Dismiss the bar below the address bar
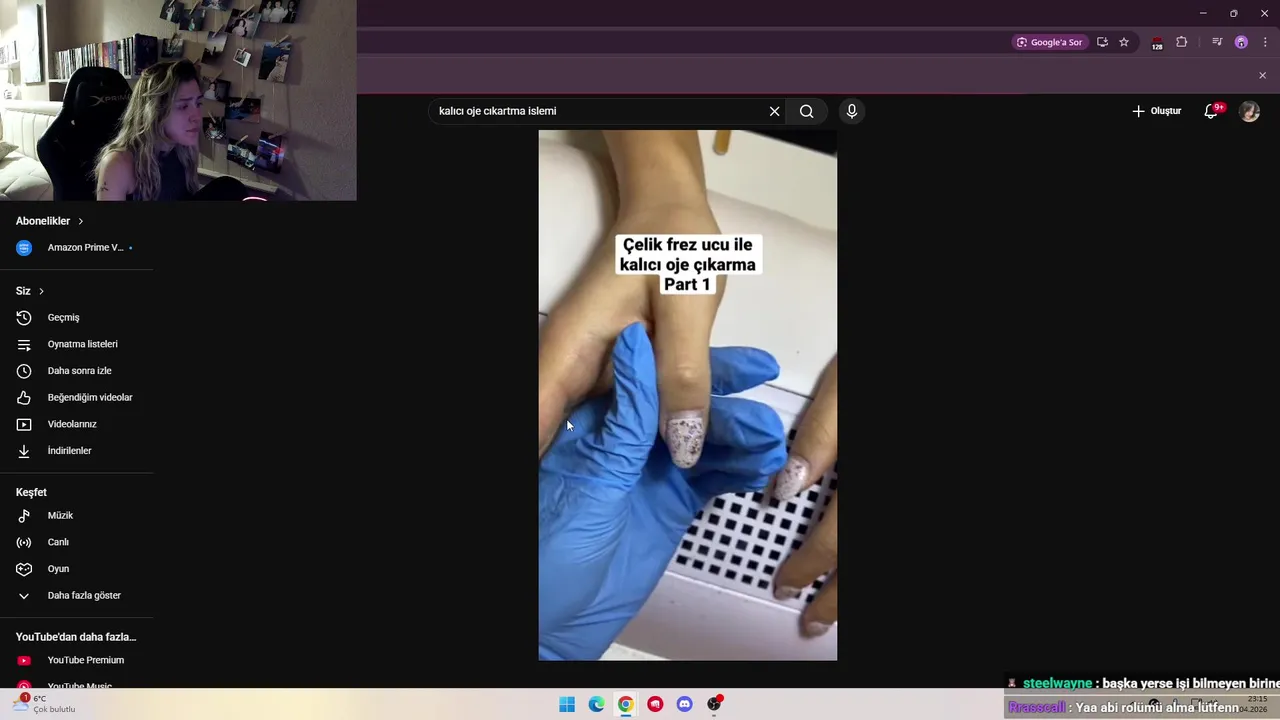Screen dimensions: 1280x720 coord(1262,75)
